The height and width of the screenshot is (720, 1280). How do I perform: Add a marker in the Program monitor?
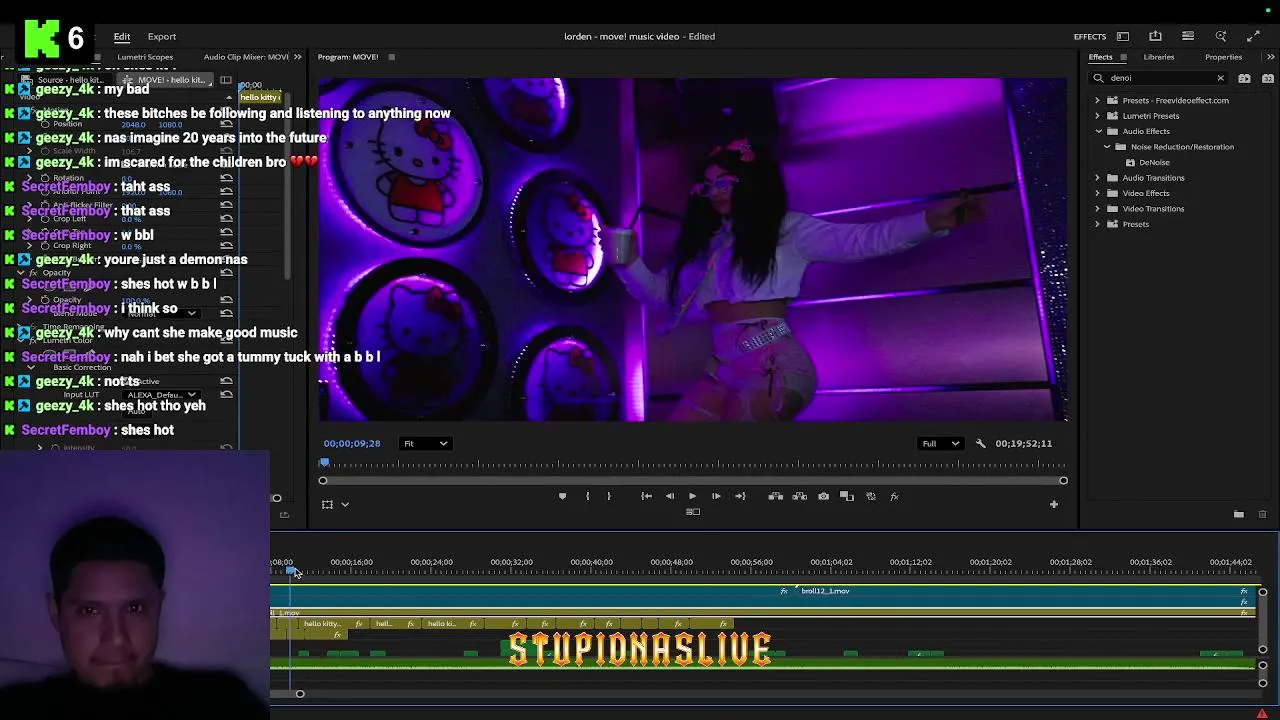click(x=562, y=496)
